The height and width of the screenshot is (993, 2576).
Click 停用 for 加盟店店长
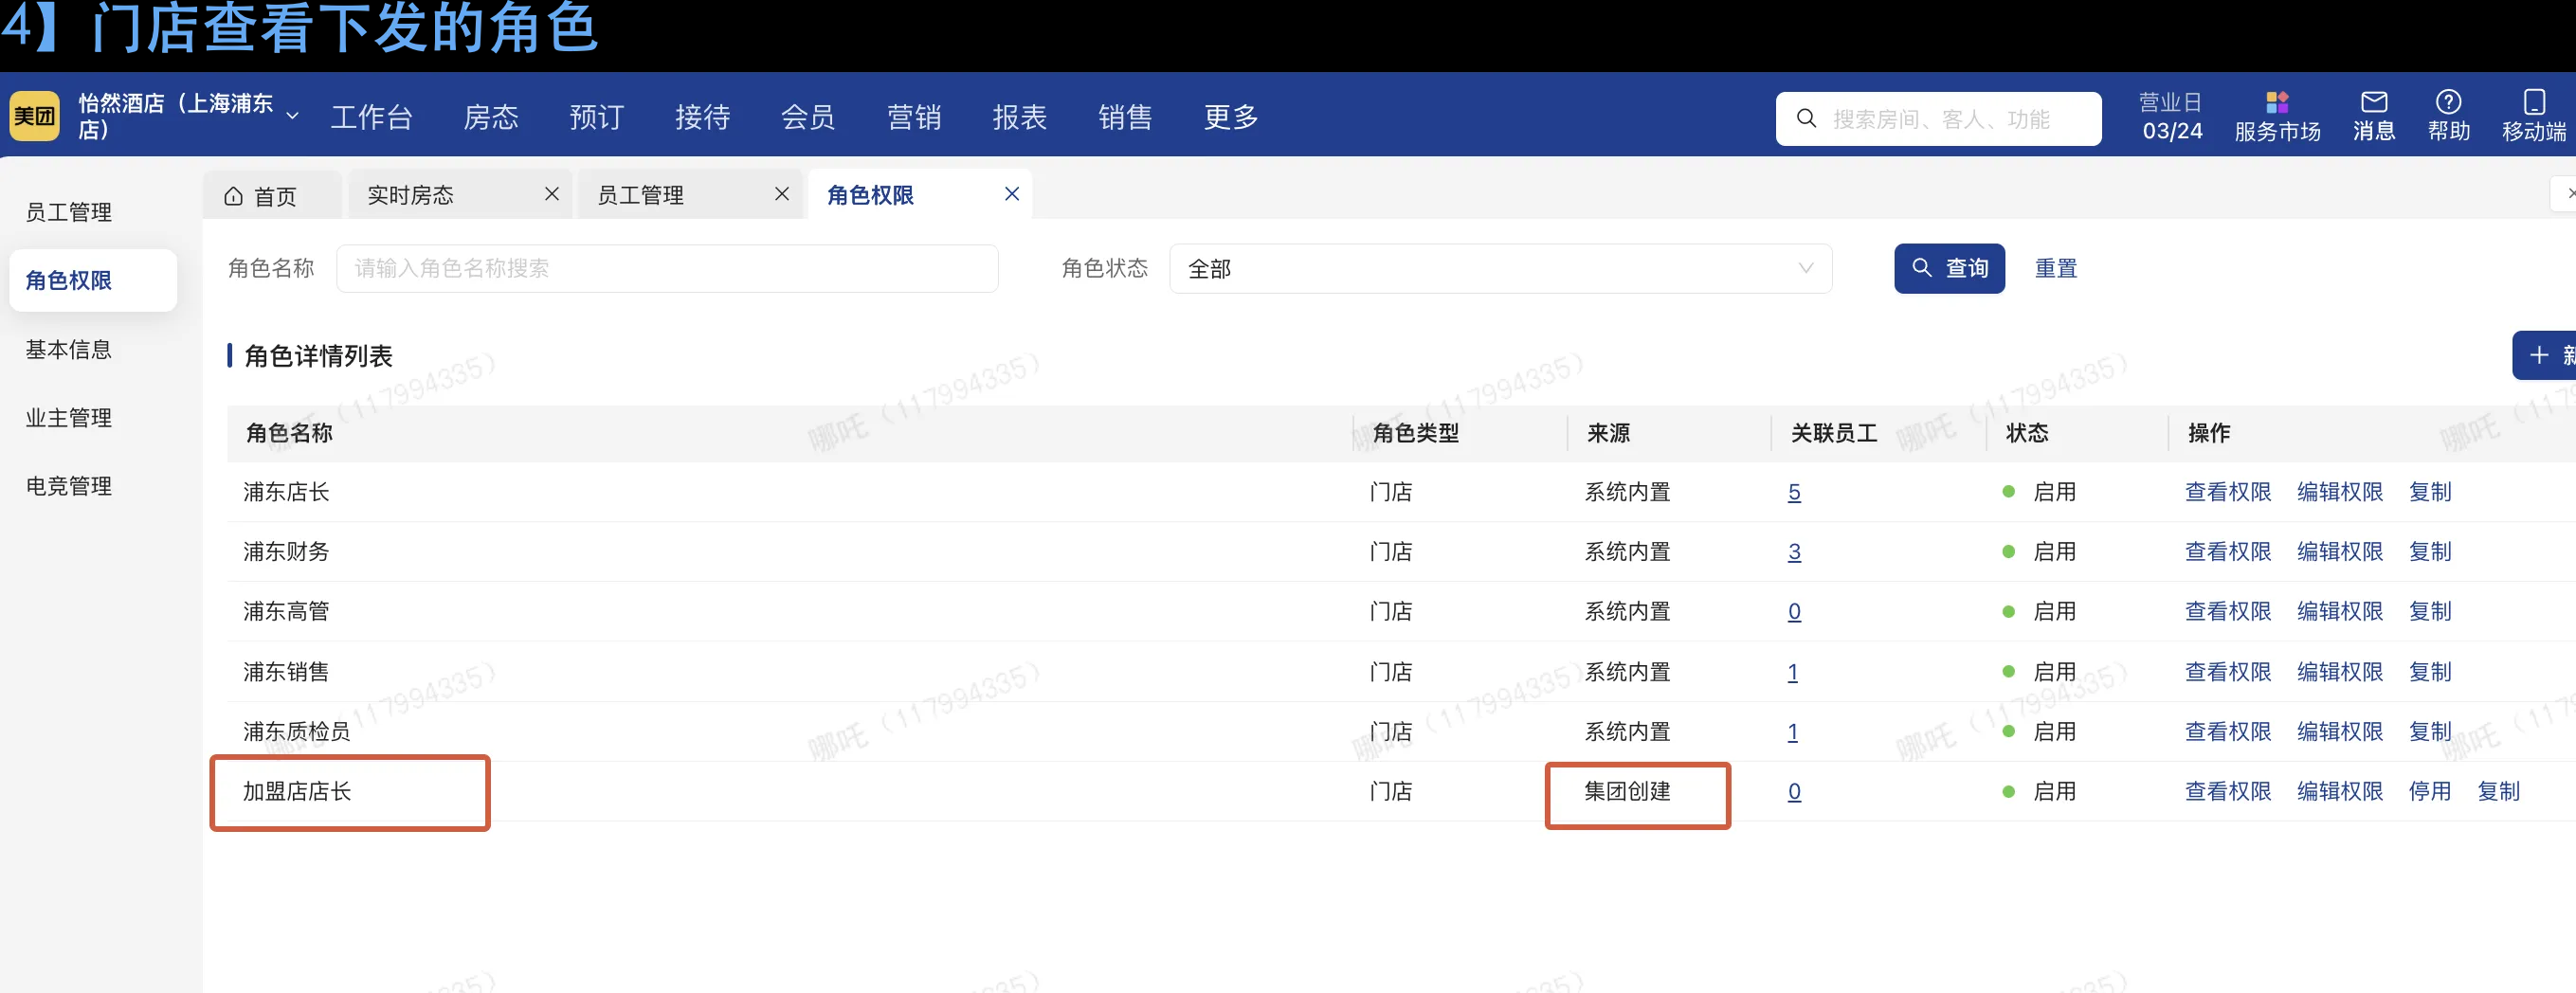2430,791
